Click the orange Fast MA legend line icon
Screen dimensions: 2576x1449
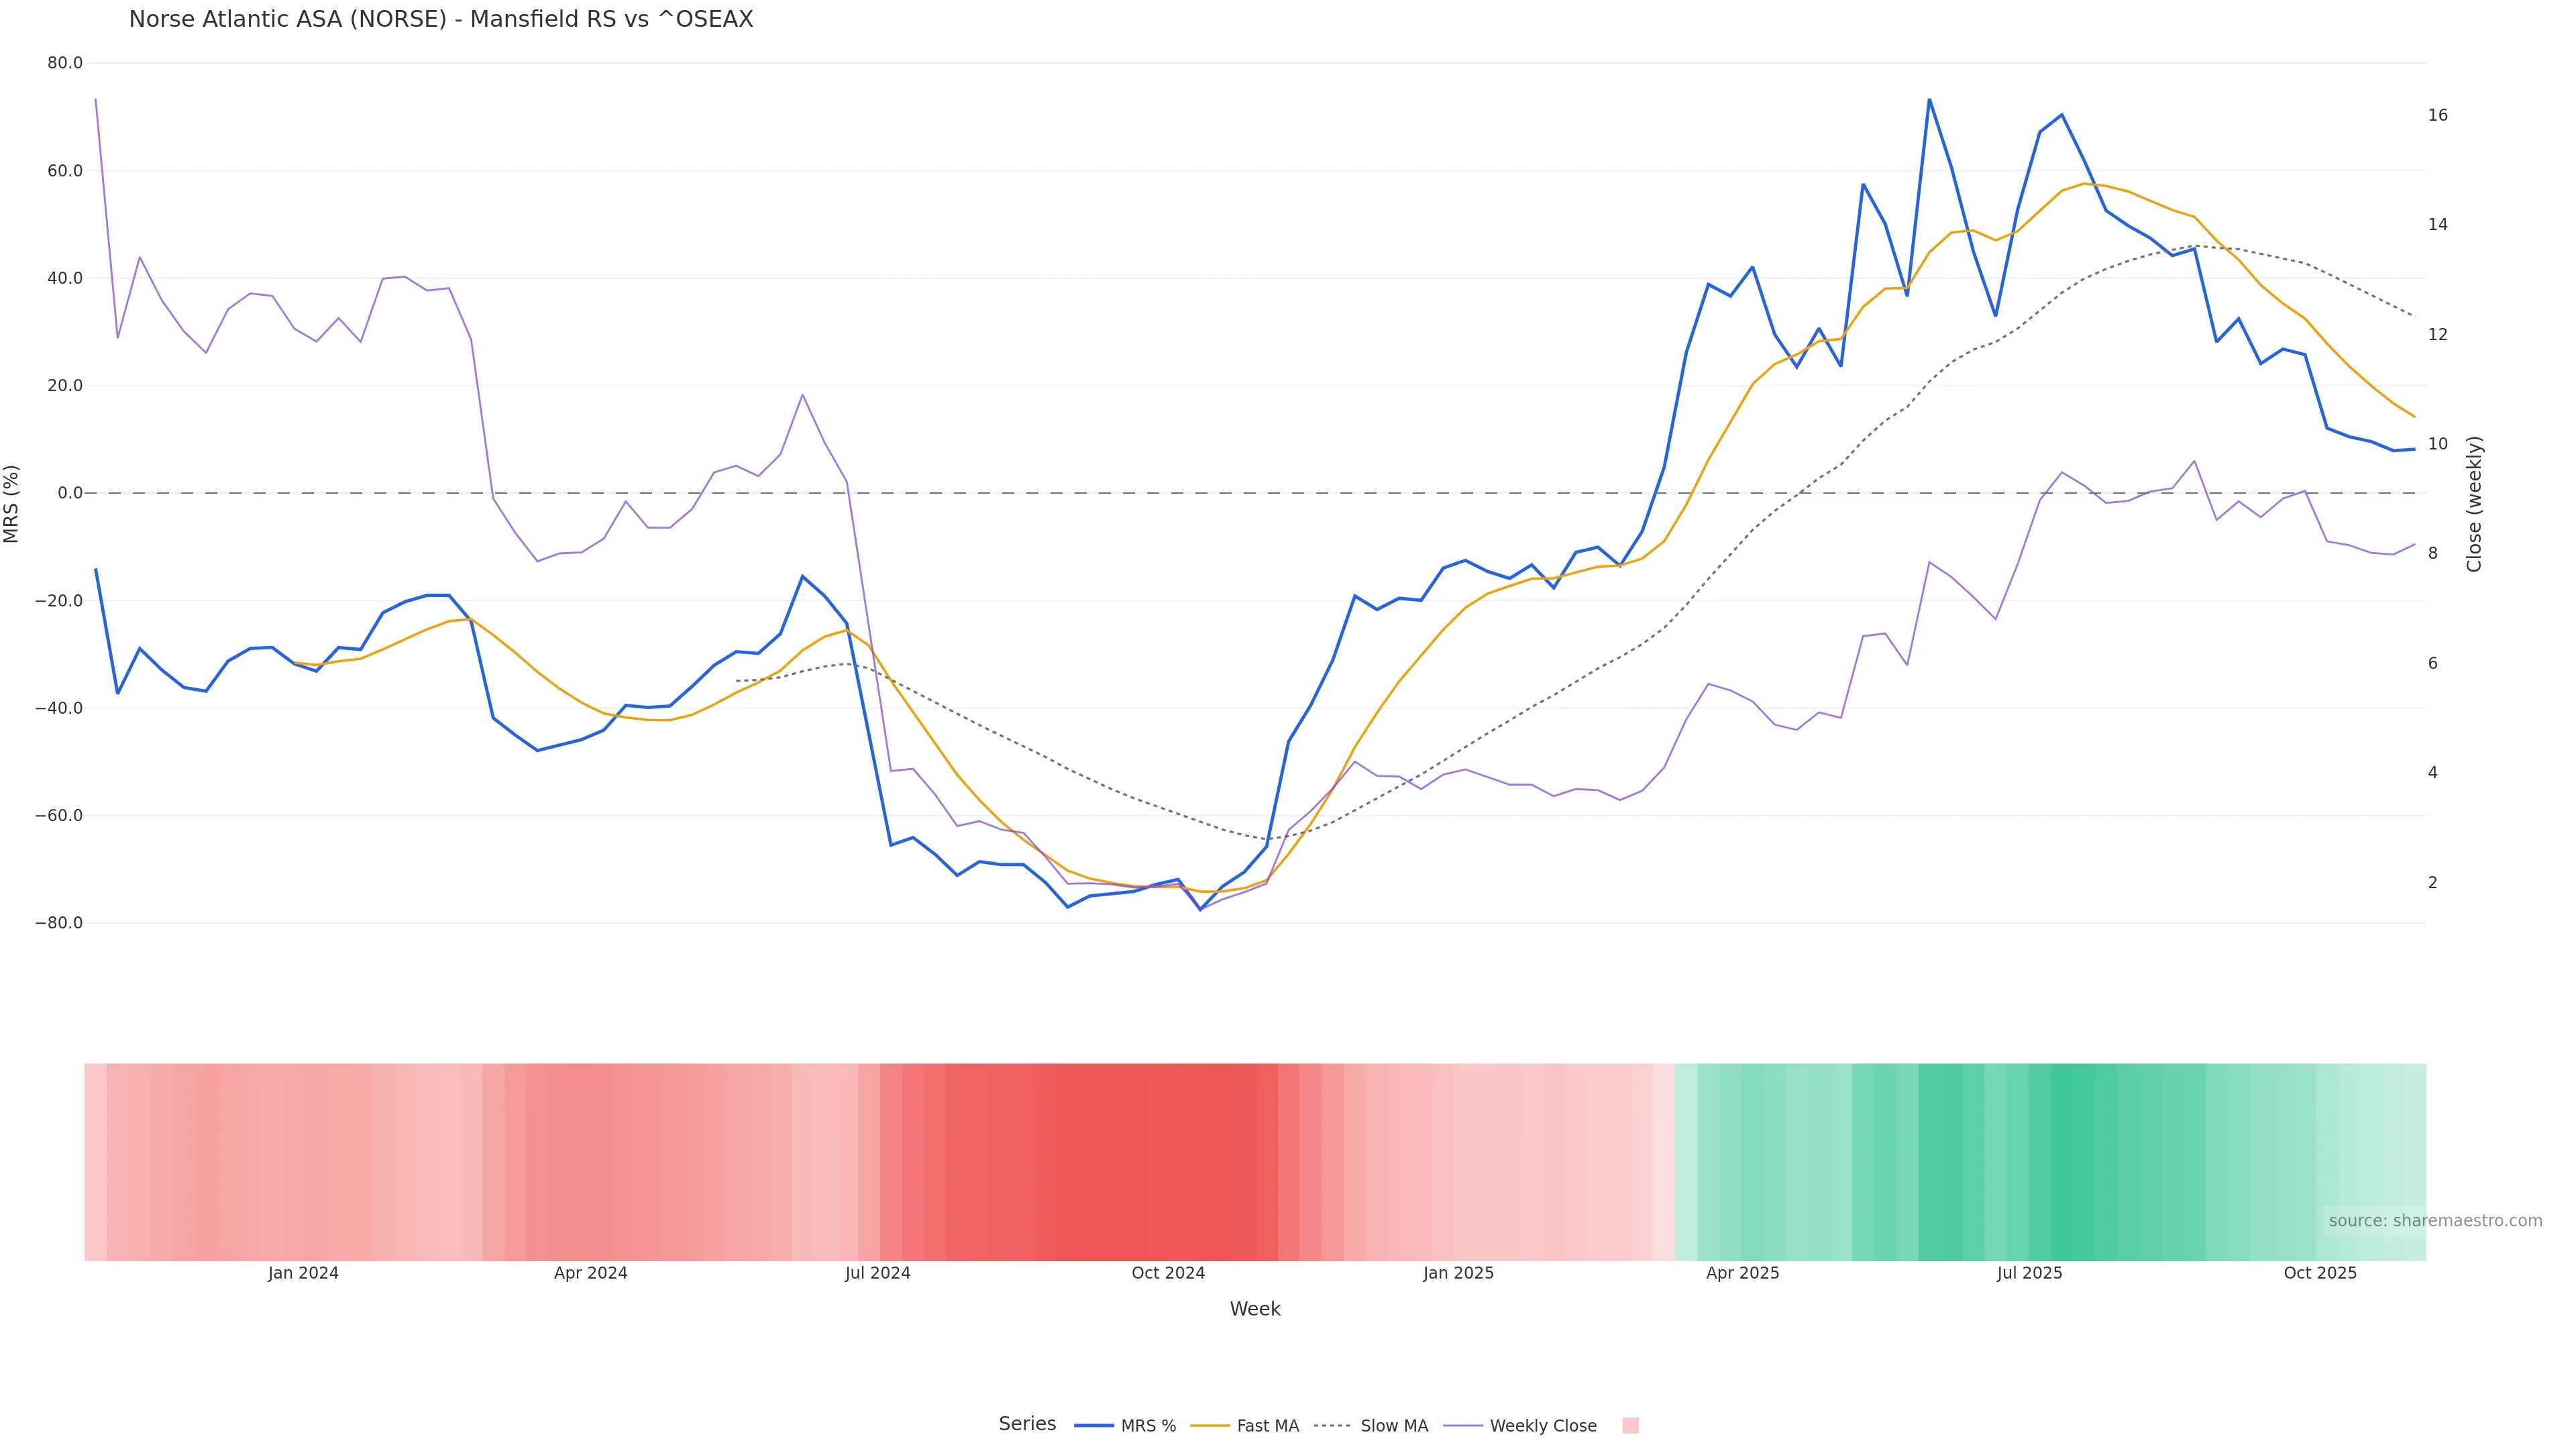pyautogui.click(x=1210, y=1425)
